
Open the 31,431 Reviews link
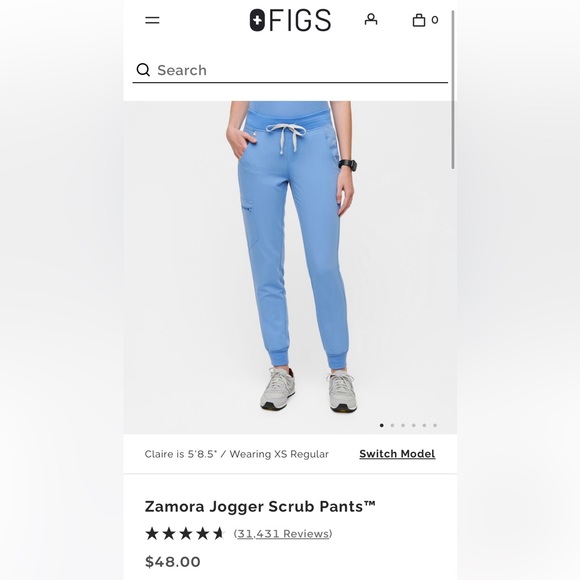coord(283,534)
